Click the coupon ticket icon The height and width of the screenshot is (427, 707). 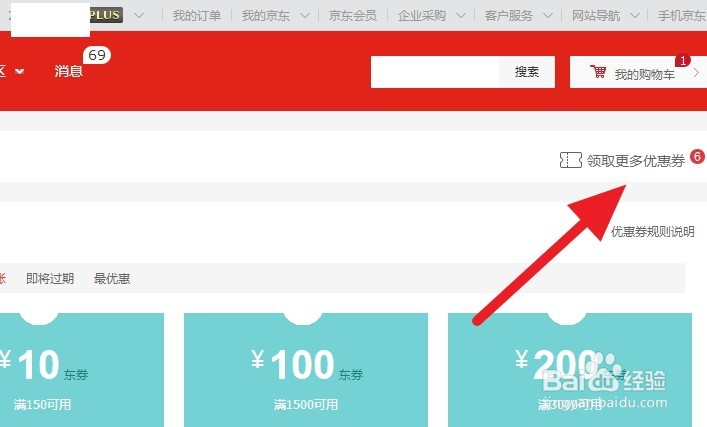tap(571, 160)
